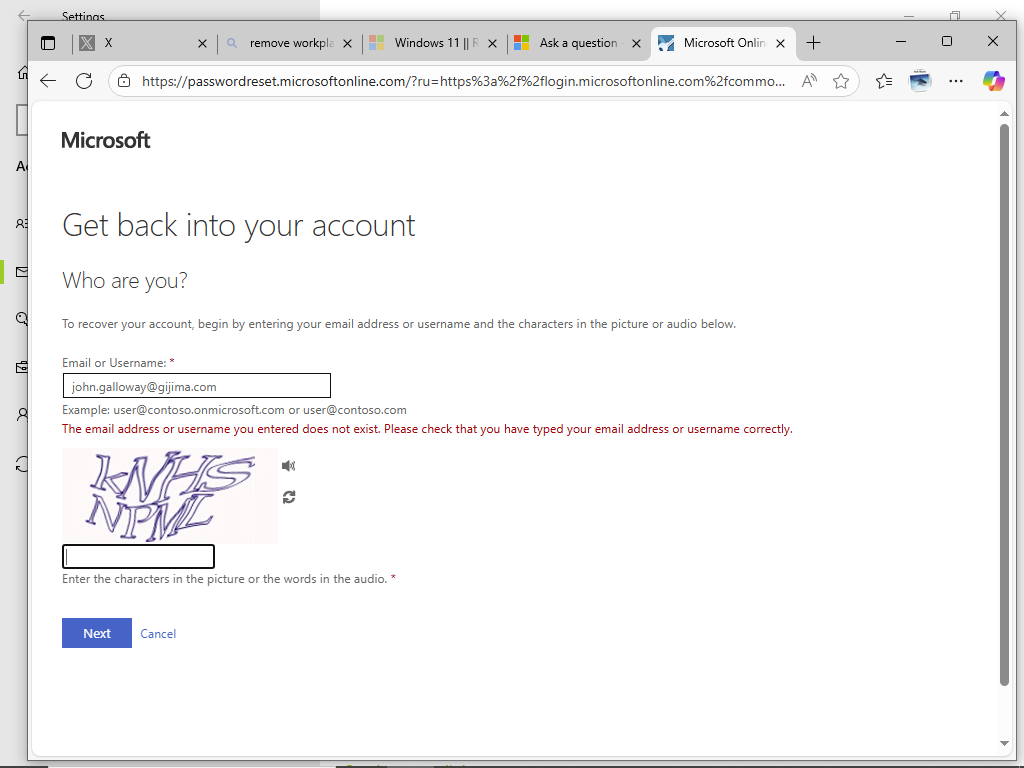Click the captcha characters input box
1024x768 pixels.
point(138,556)
